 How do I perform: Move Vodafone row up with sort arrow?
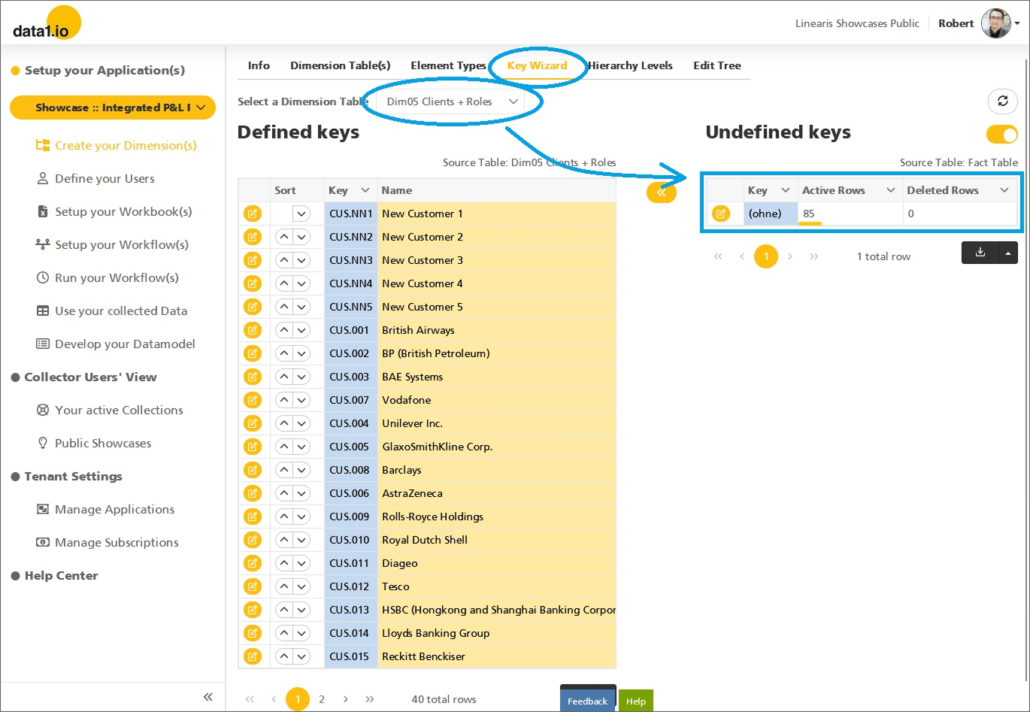coord(284,400)
